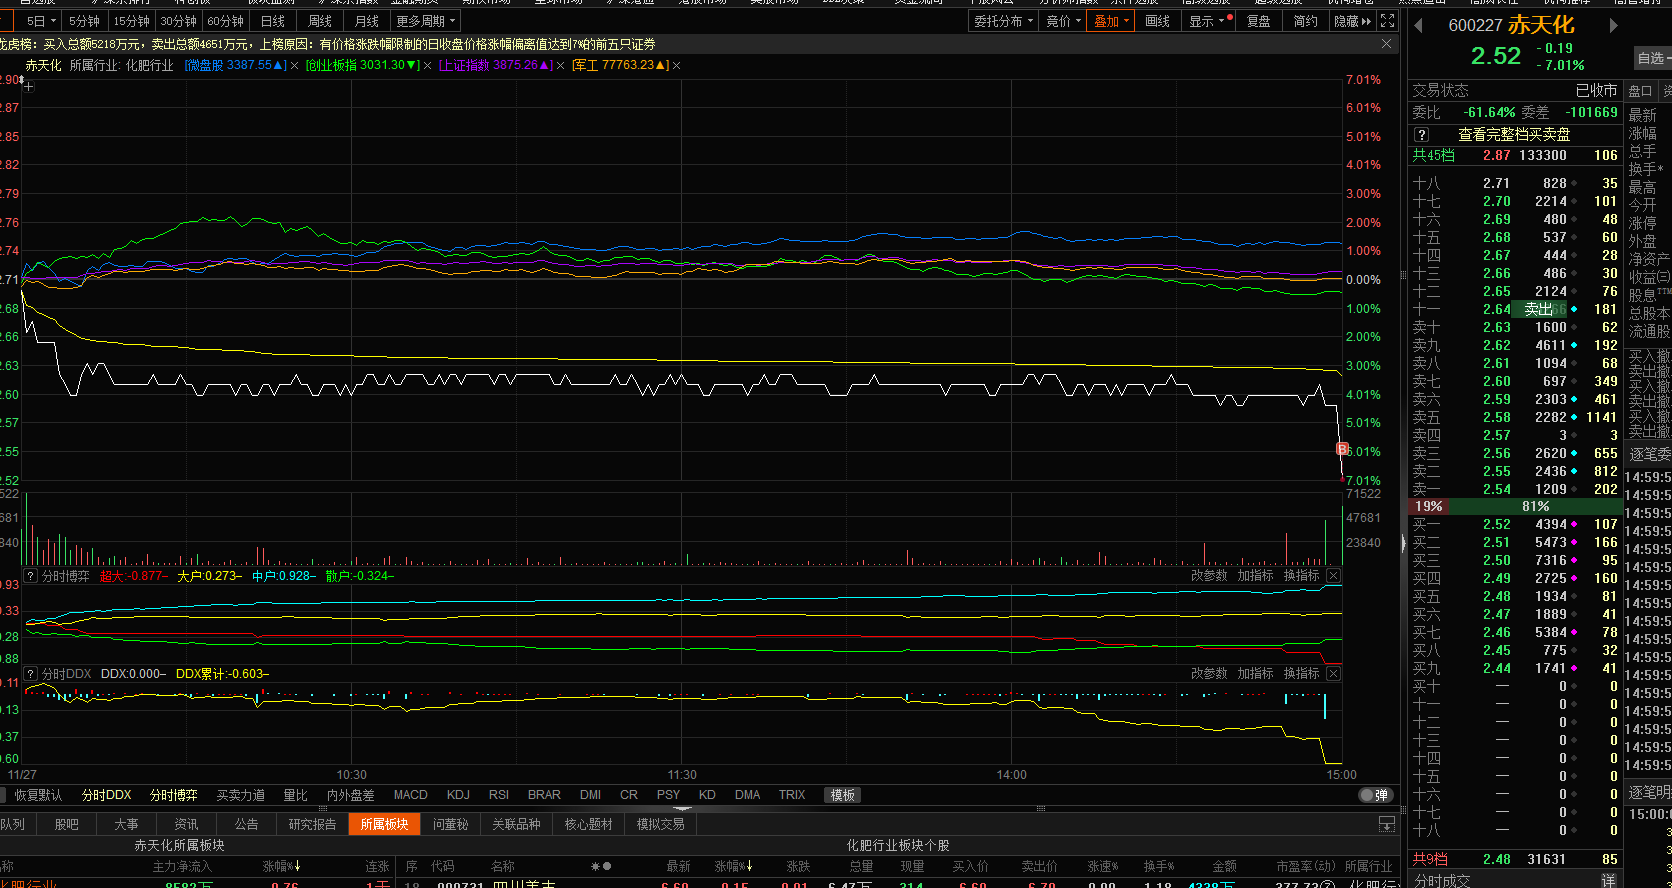This screenshot has height=888, width=1672.
Task: Open the 复盘 replay mode
Action: (x=1258, y=21)
